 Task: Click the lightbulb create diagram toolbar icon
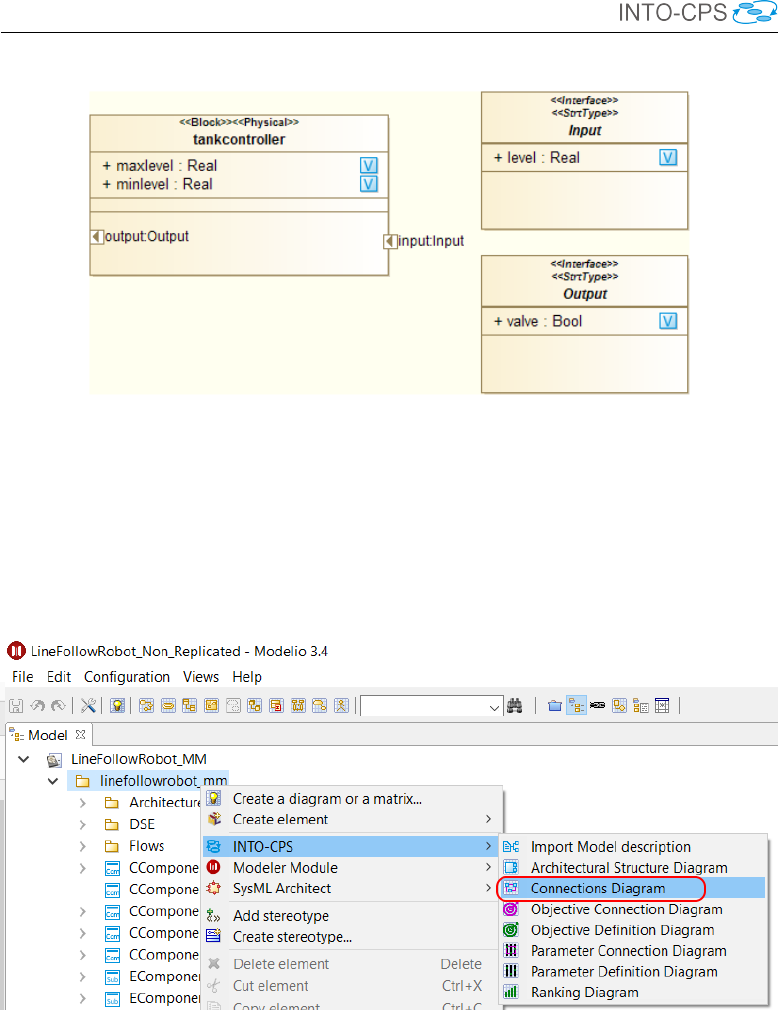coord(117,706)
